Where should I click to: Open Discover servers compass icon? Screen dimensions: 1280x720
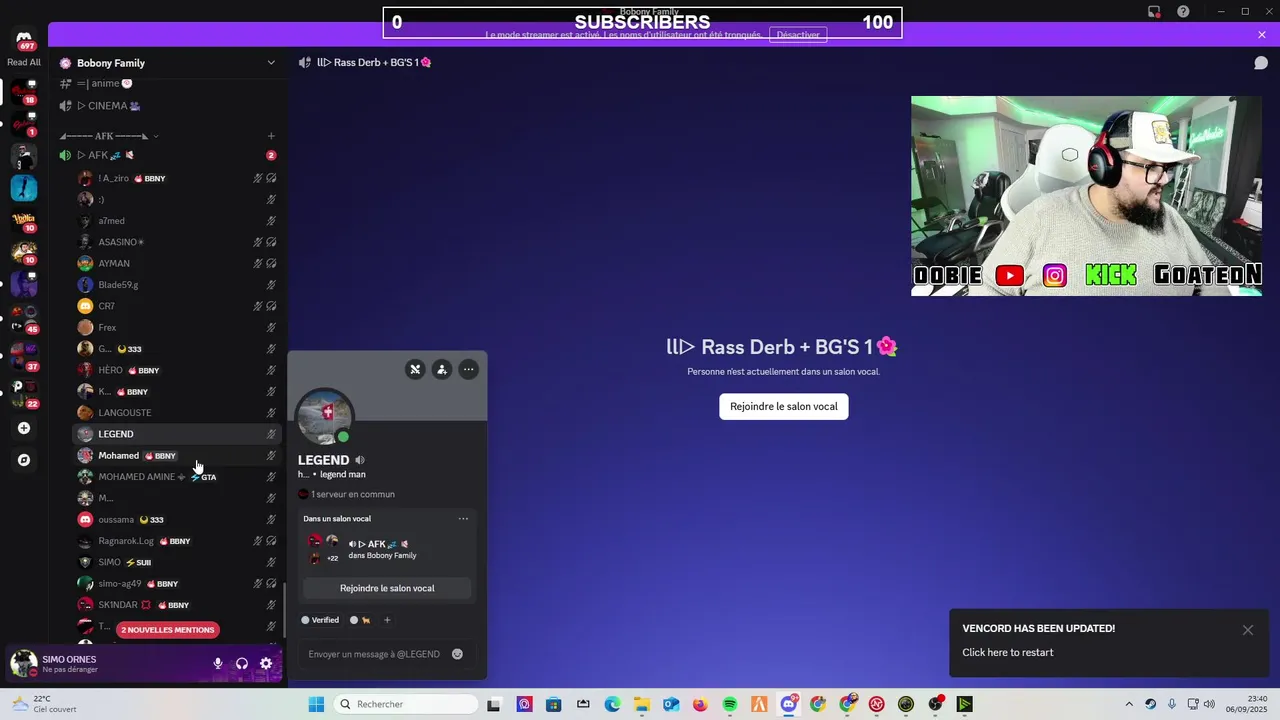point(24,460)
